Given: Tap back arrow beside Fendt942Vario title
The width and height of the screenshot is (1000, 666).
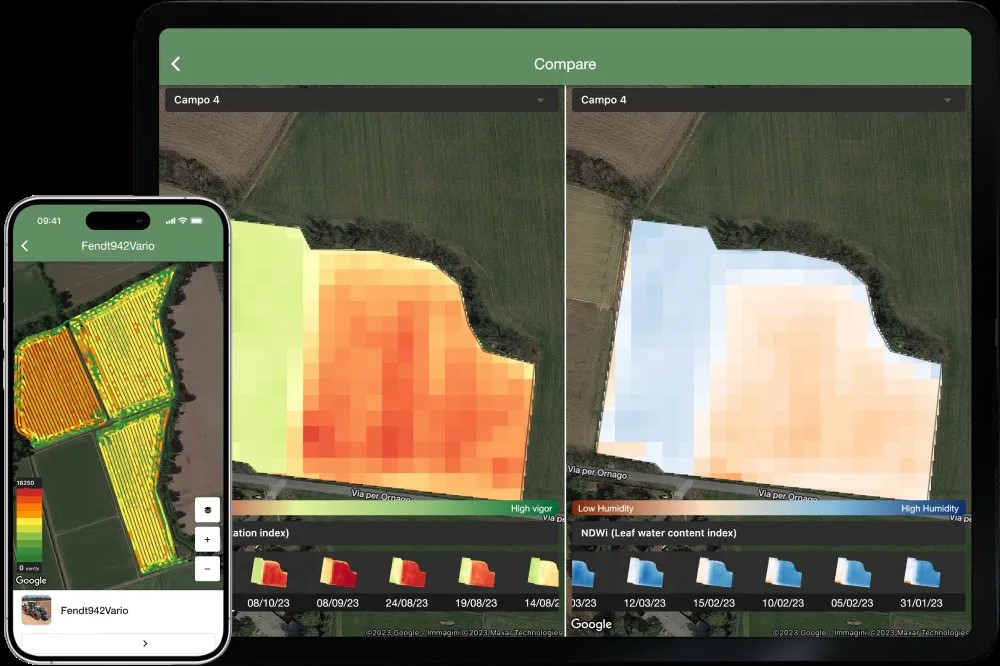Looking at the screenshot, I should tap(25, 246).
